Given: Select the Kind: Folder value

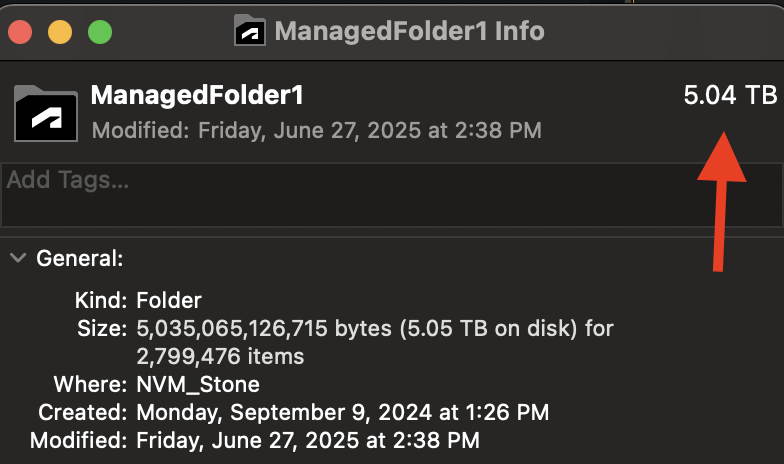Looking at the screenshot, I should (x=169, y=300).
